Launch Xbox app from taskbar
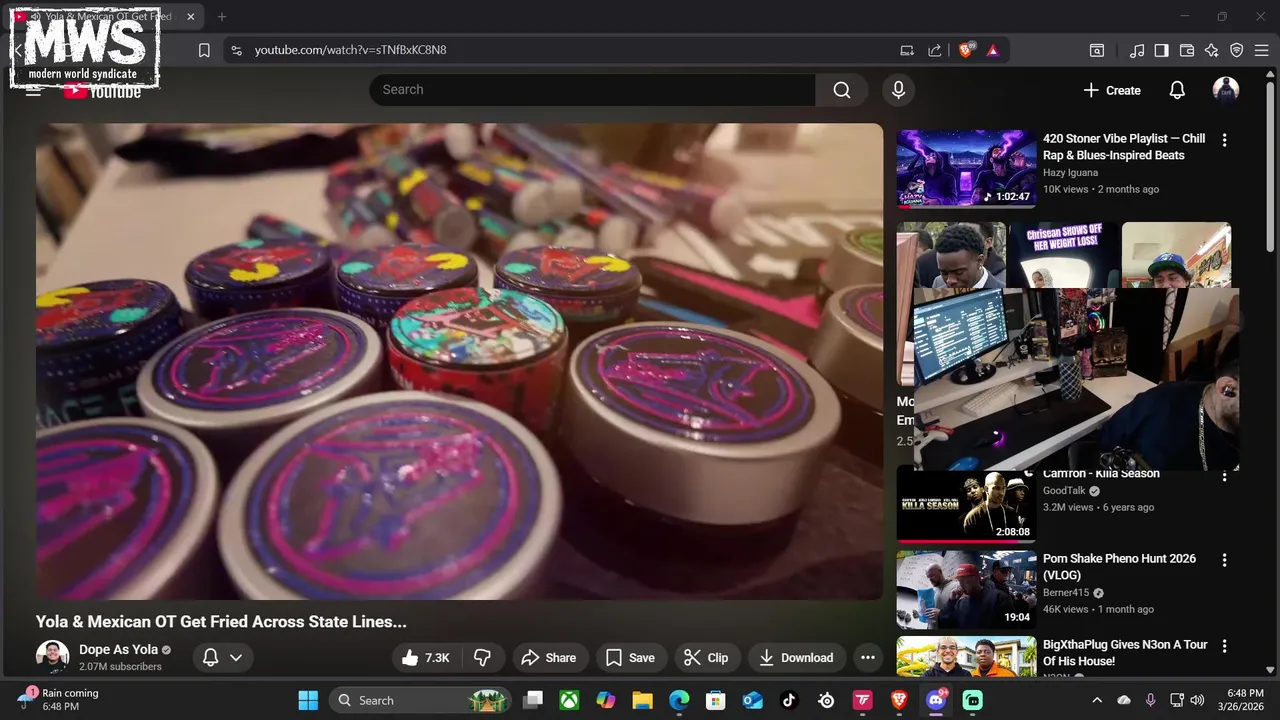The width and height of the screenshot is (1280, 720). 569,700
